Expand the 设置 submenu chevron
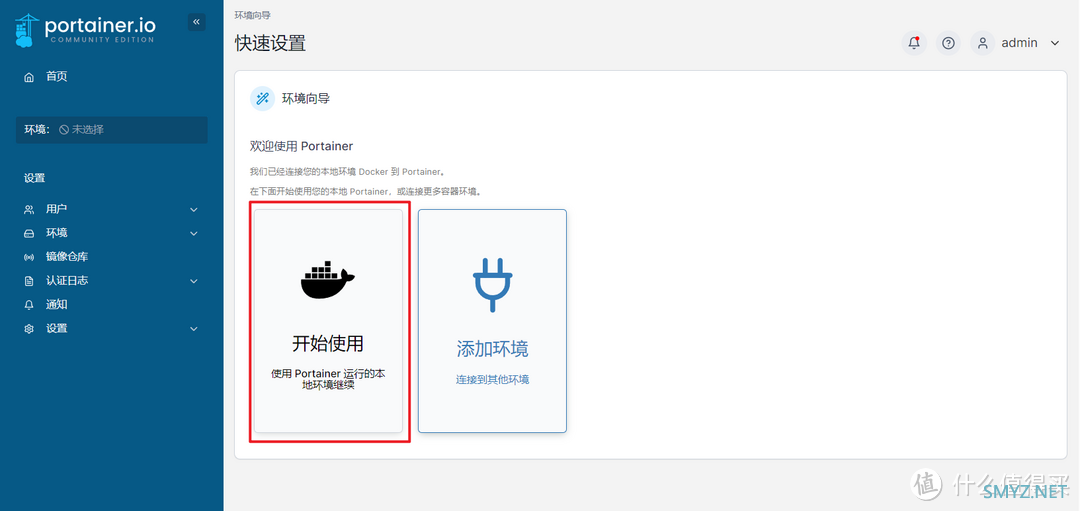Image resolution: width=1080 pixels, height=511 pixels. (194, 329)
